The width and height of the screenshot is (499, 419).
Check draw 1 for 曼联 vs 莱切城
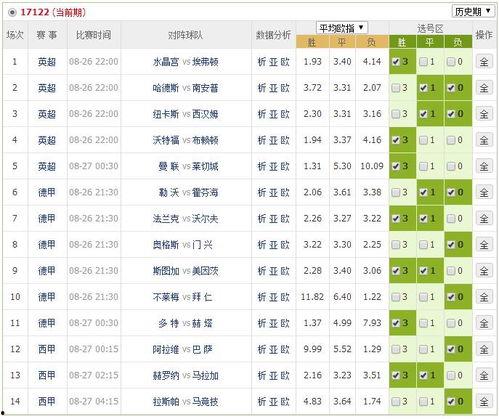coord(423,166)
